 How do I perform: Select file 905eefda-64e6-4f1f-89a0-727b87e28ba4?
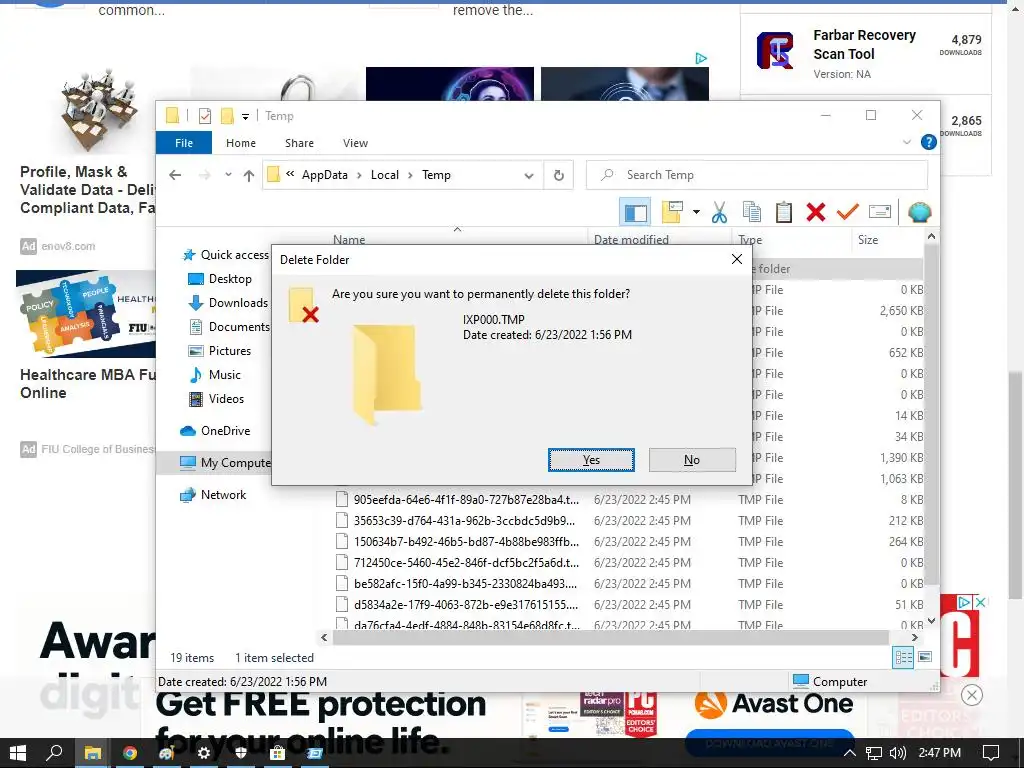coord(466,500)
